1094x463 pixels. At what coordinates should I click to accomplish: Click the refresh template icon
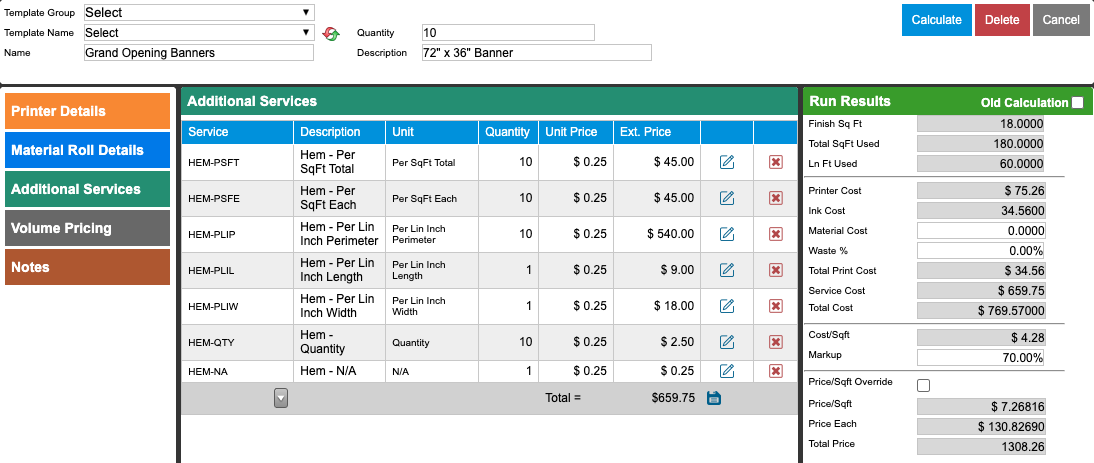click(x=331, y=33)
